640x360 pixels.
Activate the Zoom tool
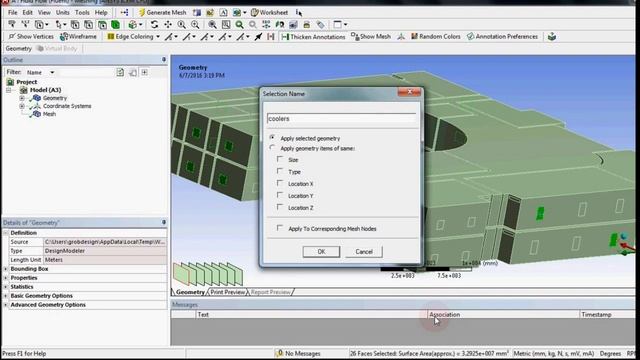(x=181, y=25)
